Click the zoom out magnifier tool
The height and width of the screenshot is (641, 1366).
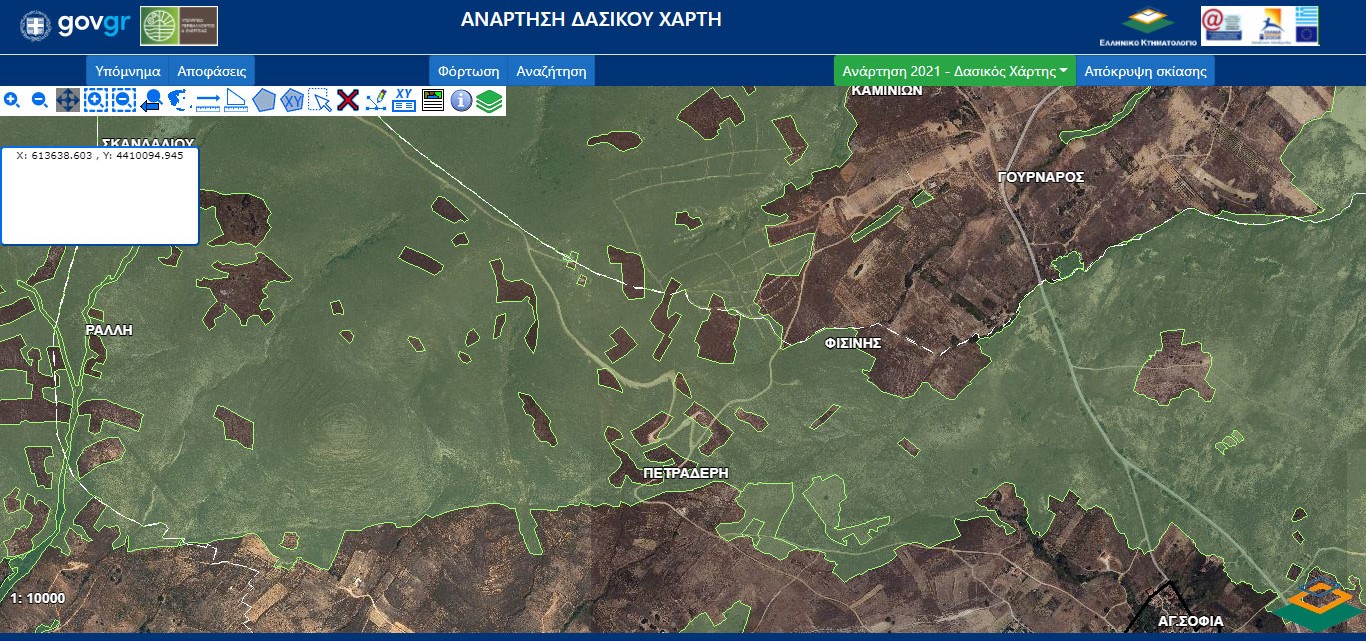[40, 100]
